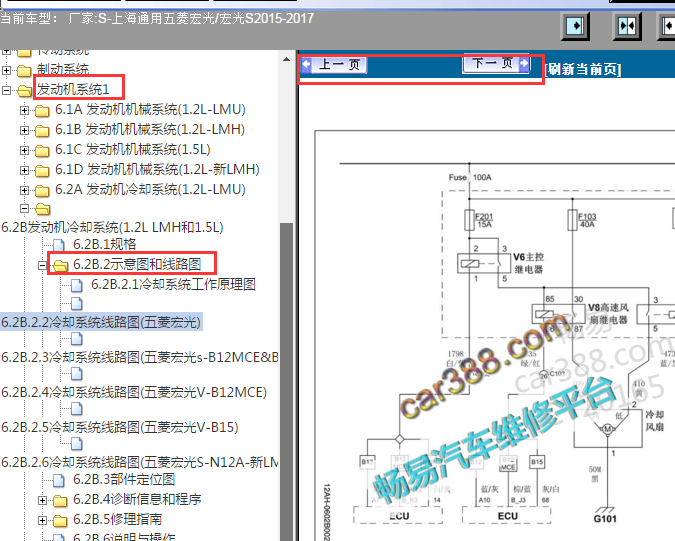This screenshot has height=541, width=675.
Task: Click open folder icon above 6.2B发动机冷却系统
Action: coord(43,209)
